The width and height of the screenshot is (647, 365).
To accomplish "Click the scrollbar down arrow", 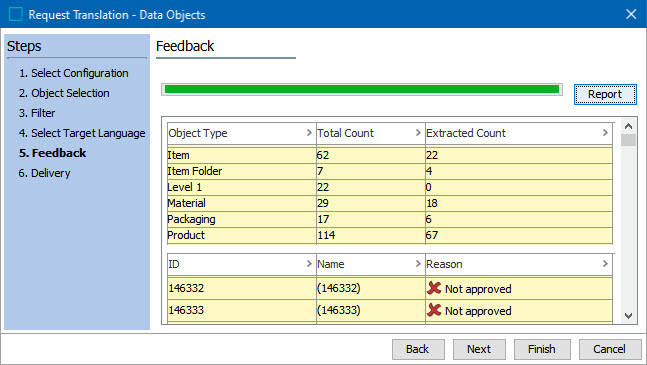I will tap(628, 316).
